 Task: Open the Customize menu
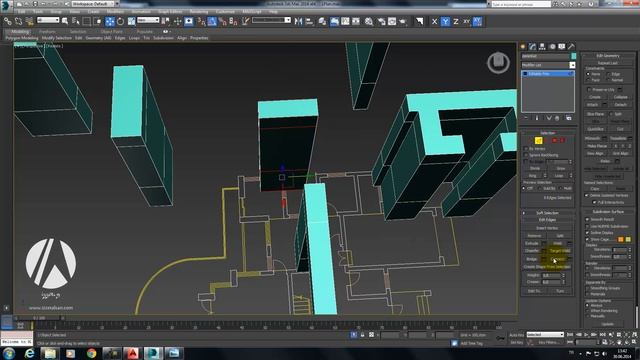click(x=225, y=11)
